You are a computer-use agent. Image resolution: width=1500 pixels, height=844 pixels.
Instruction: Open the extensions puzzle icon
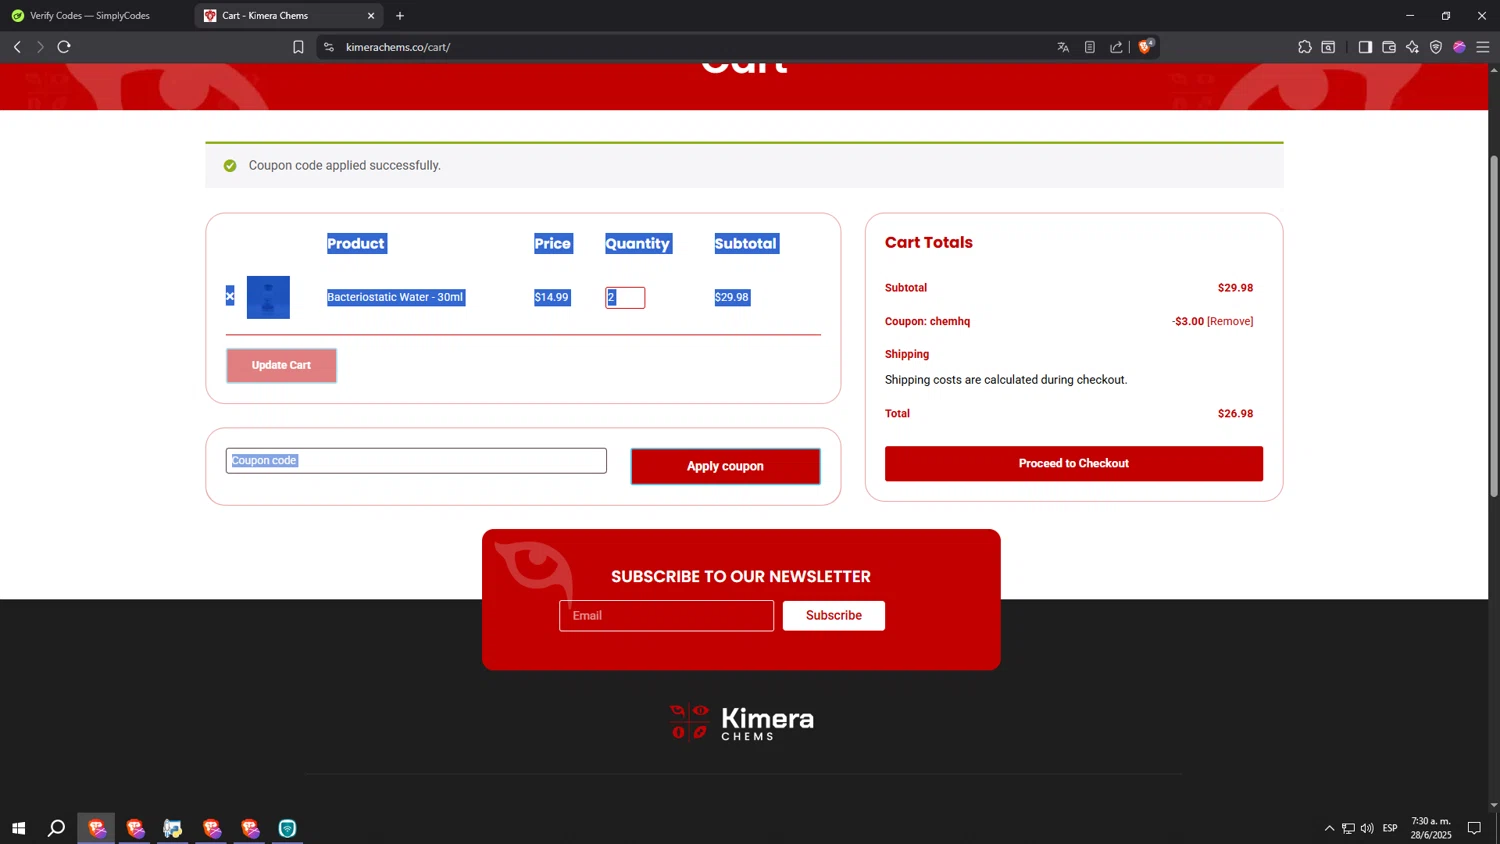pos(1305,47)
